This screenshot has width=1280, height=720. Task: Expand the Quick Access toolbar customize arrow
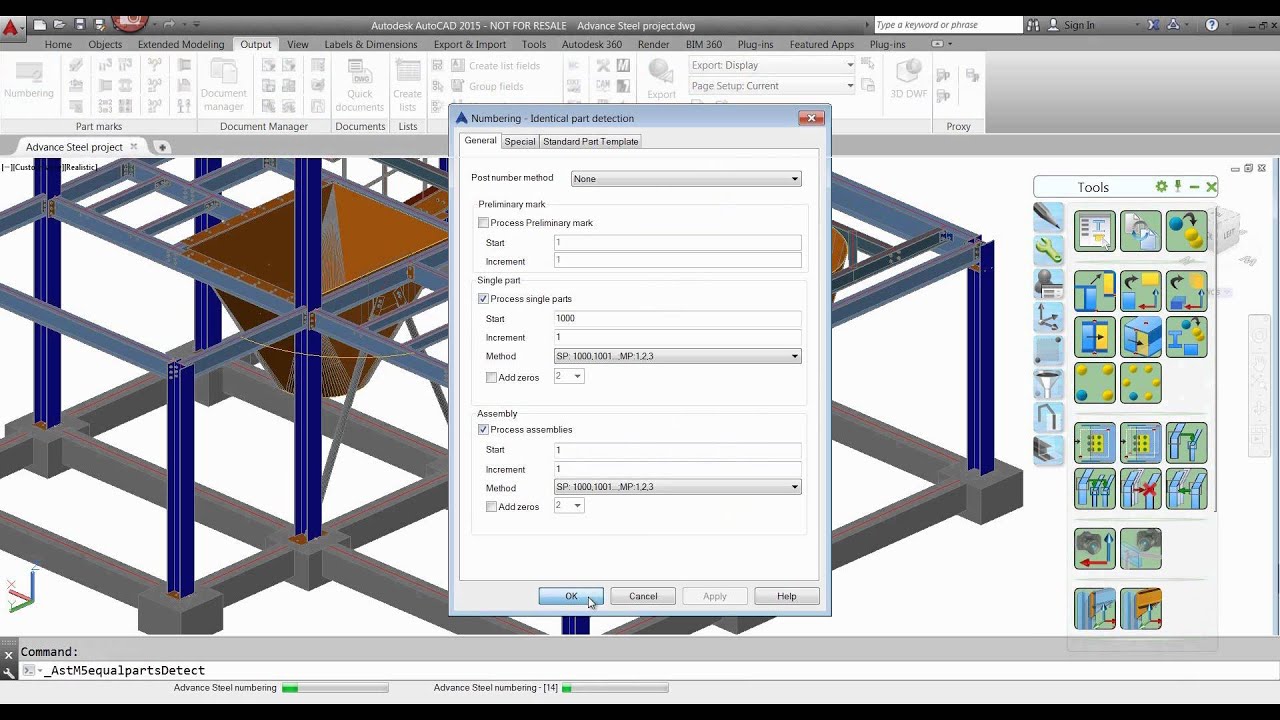click(197, 25)
